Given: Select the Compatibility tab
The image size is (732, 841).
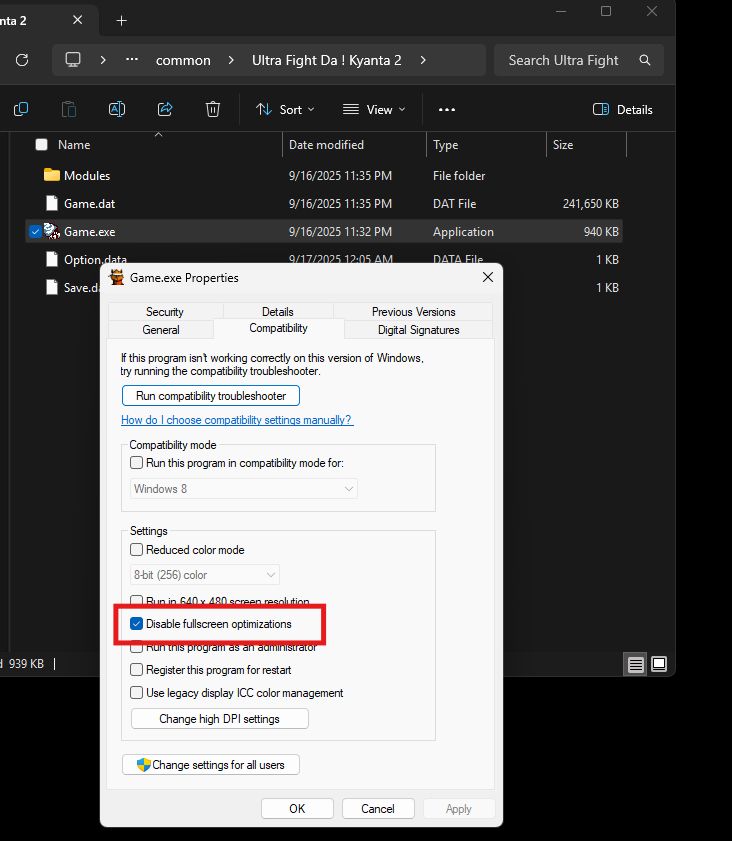Looking at the screenshot, I should (x=278, y=328).
